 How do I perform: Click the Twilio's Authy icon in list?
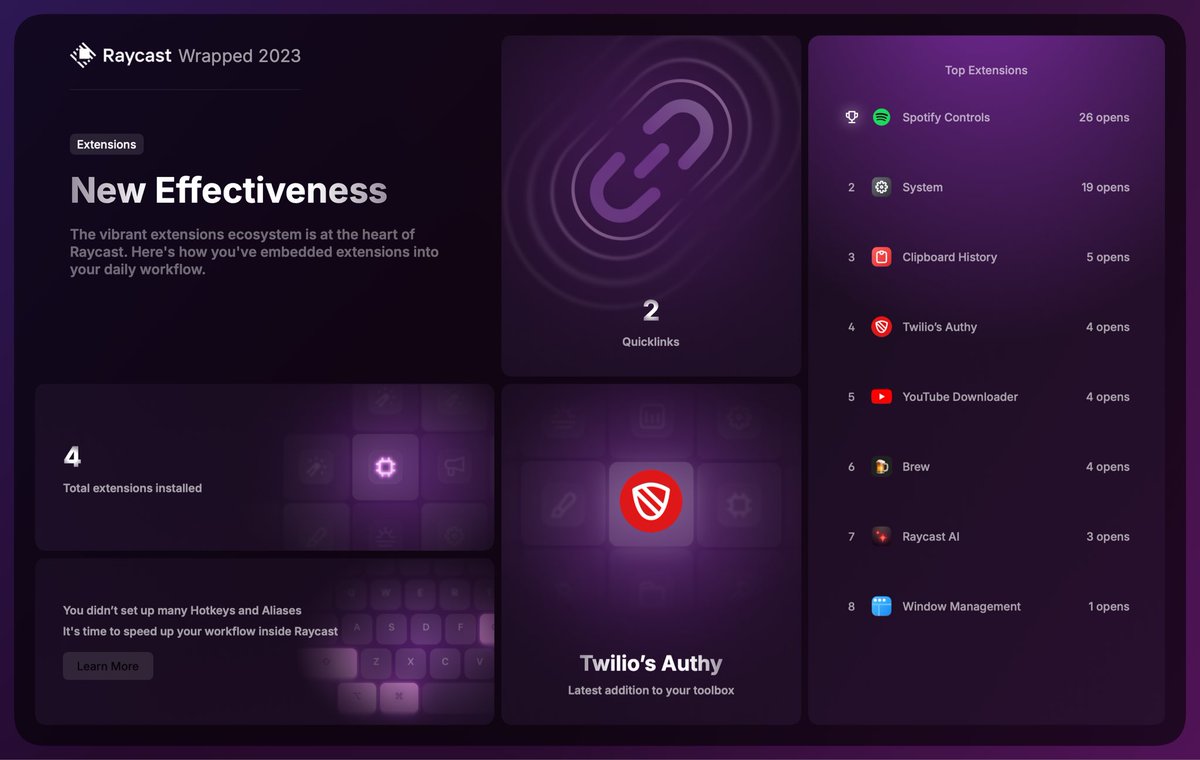click(881, 327)
